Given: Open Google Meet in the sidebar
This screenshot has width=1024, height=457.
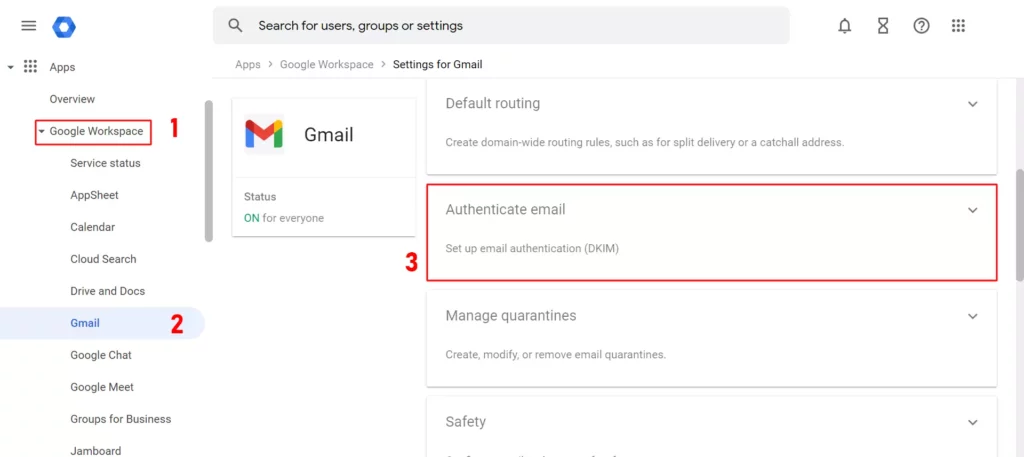Looking at the screenshot, I should (102, 387).
